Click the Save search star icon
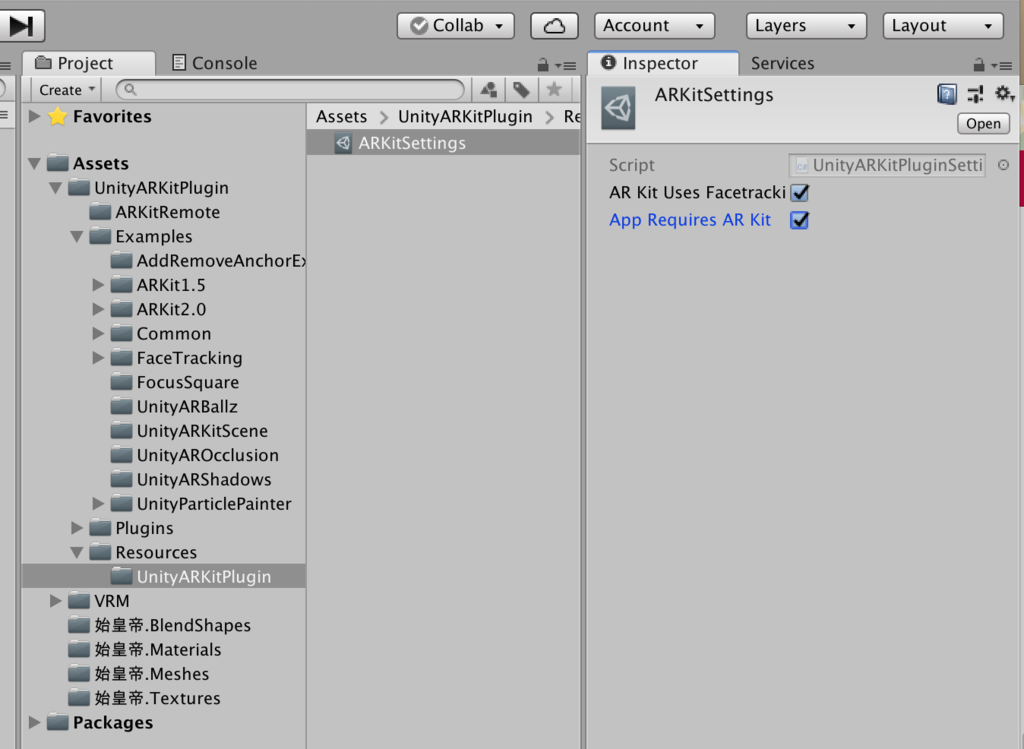Screen dimensions: 1024x749 pos(554,89)
